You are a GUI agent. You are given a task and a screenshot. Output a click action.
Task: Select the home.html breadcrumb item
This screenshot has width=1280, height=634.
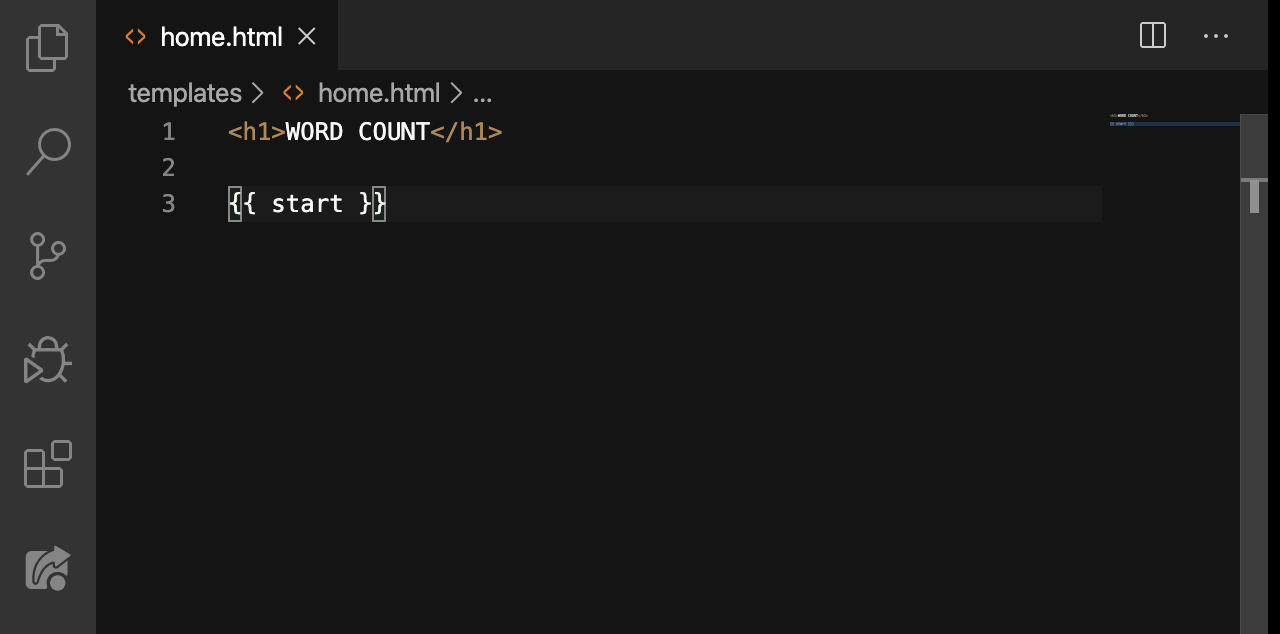click(x=378, y=93)
